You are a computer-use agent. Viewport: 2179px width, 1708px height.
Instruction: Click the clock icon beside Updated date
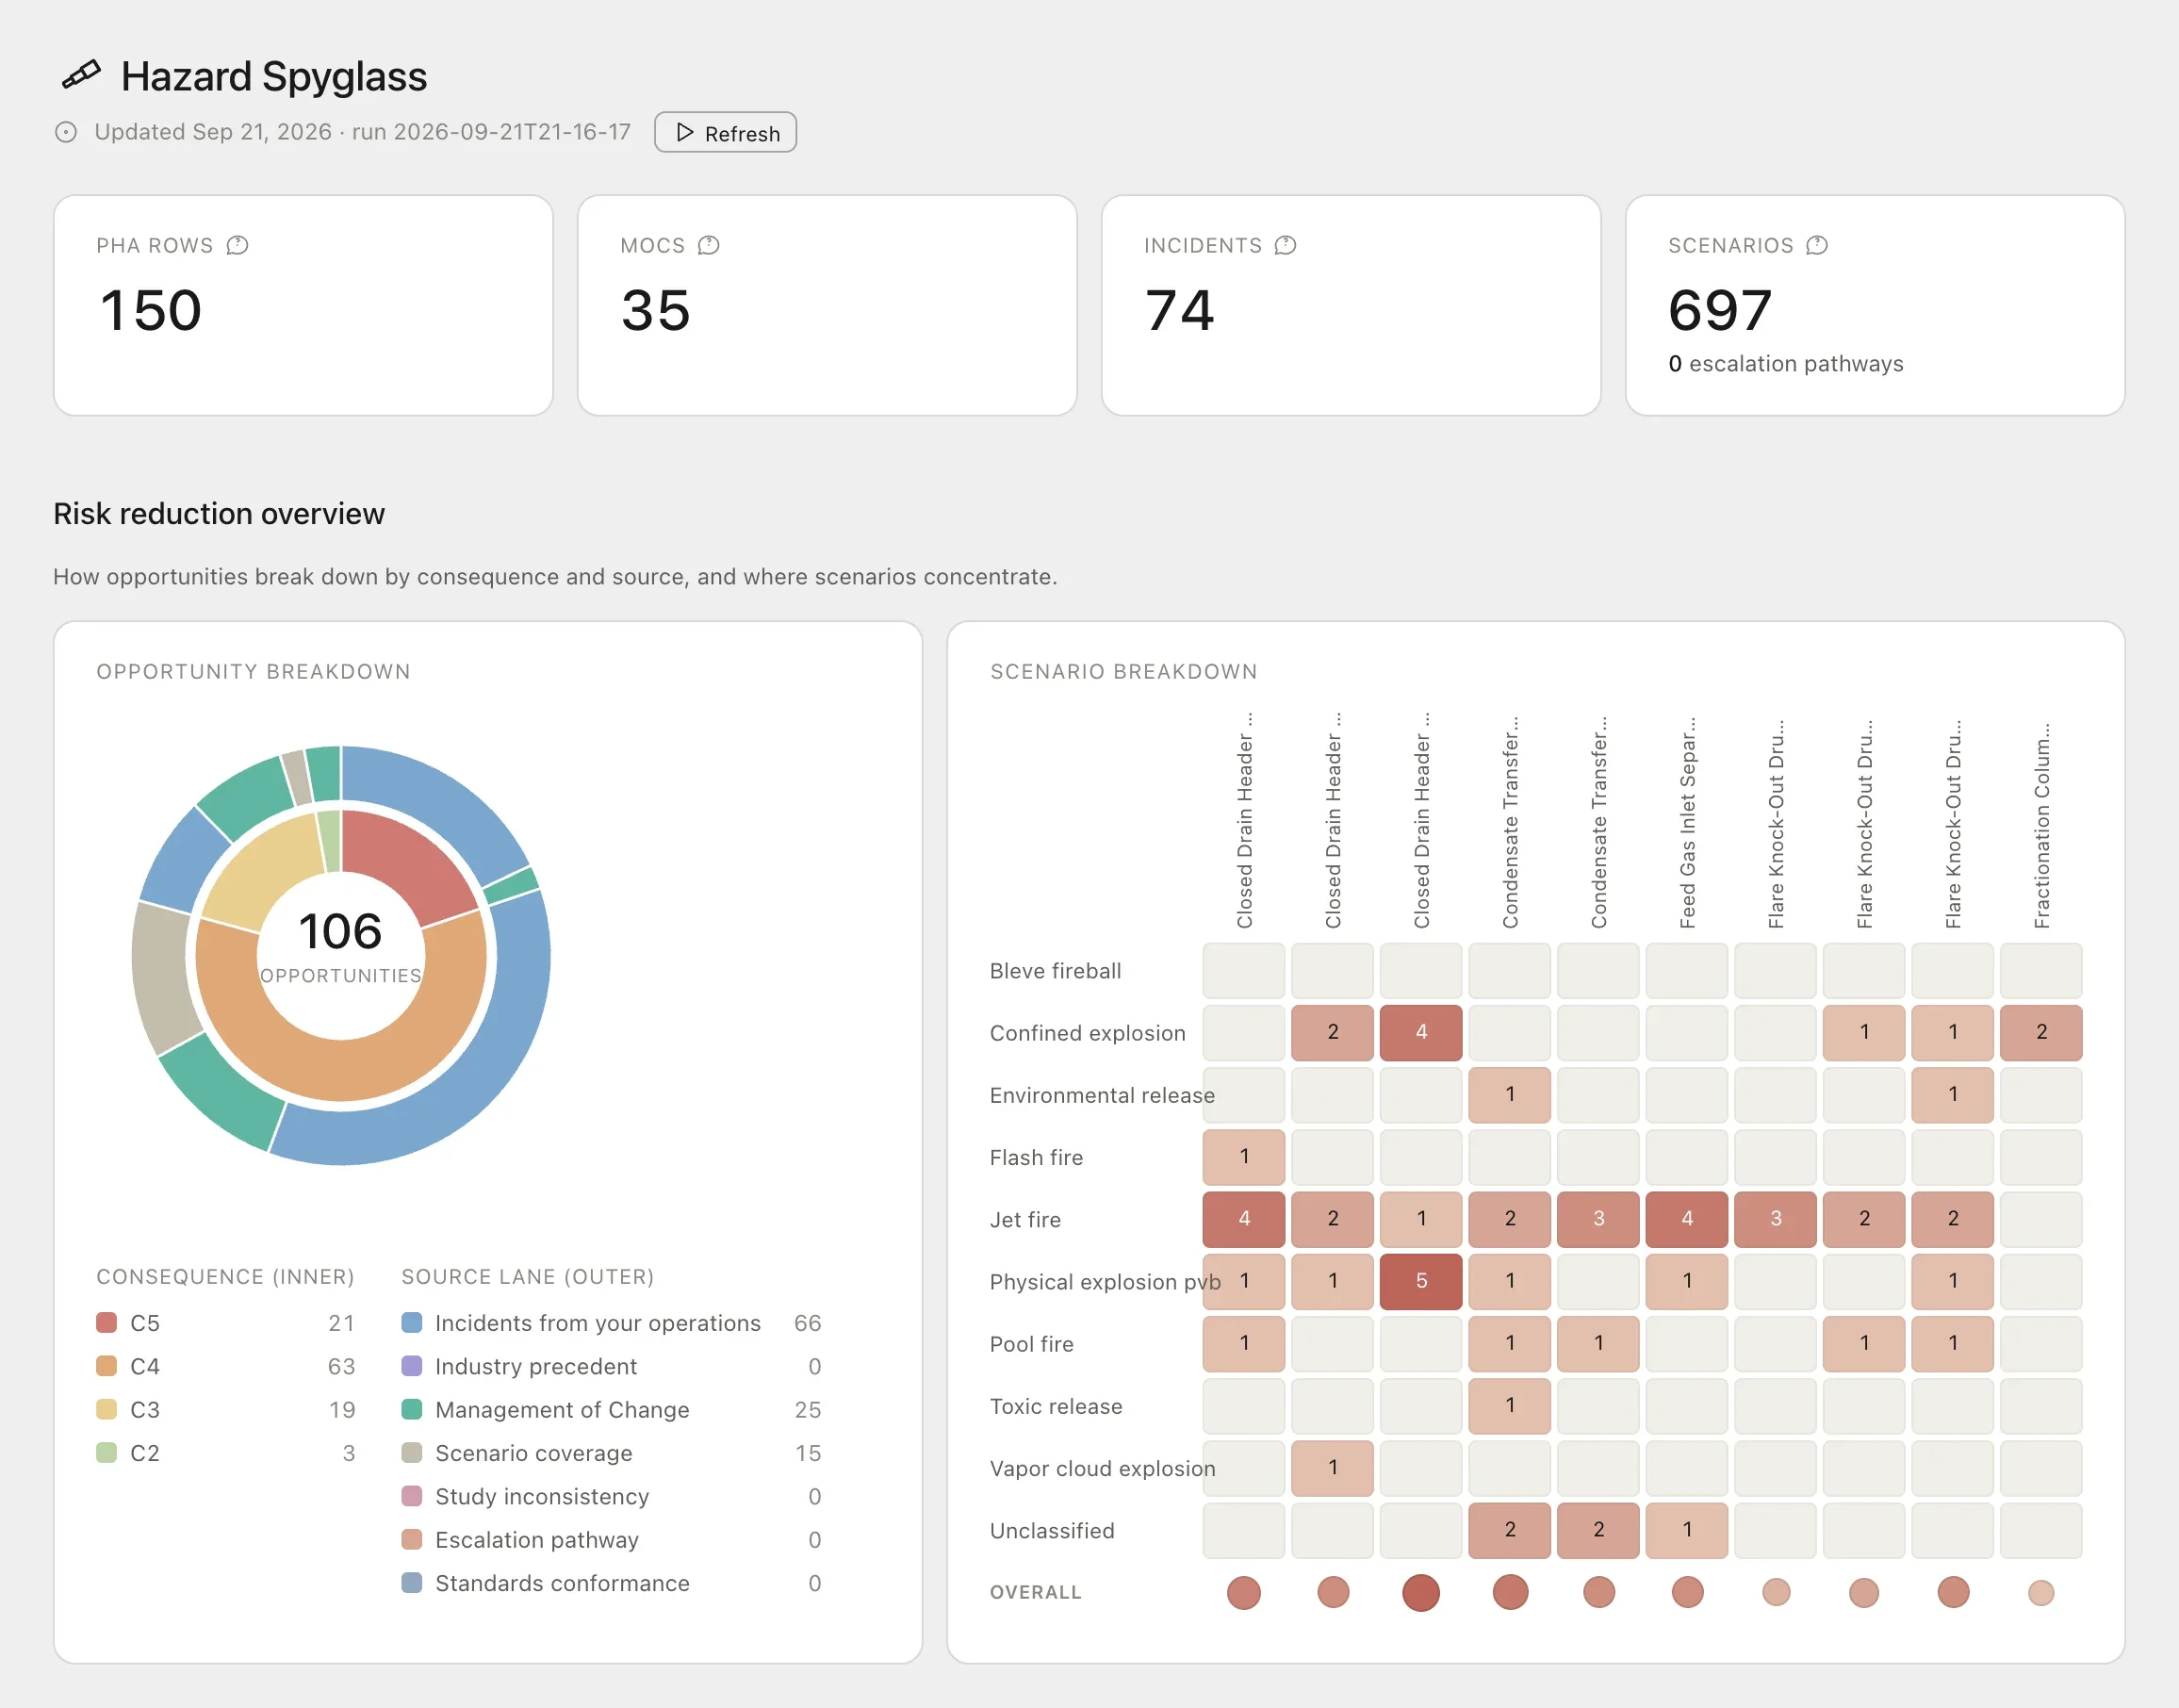[x=66, y=132]
